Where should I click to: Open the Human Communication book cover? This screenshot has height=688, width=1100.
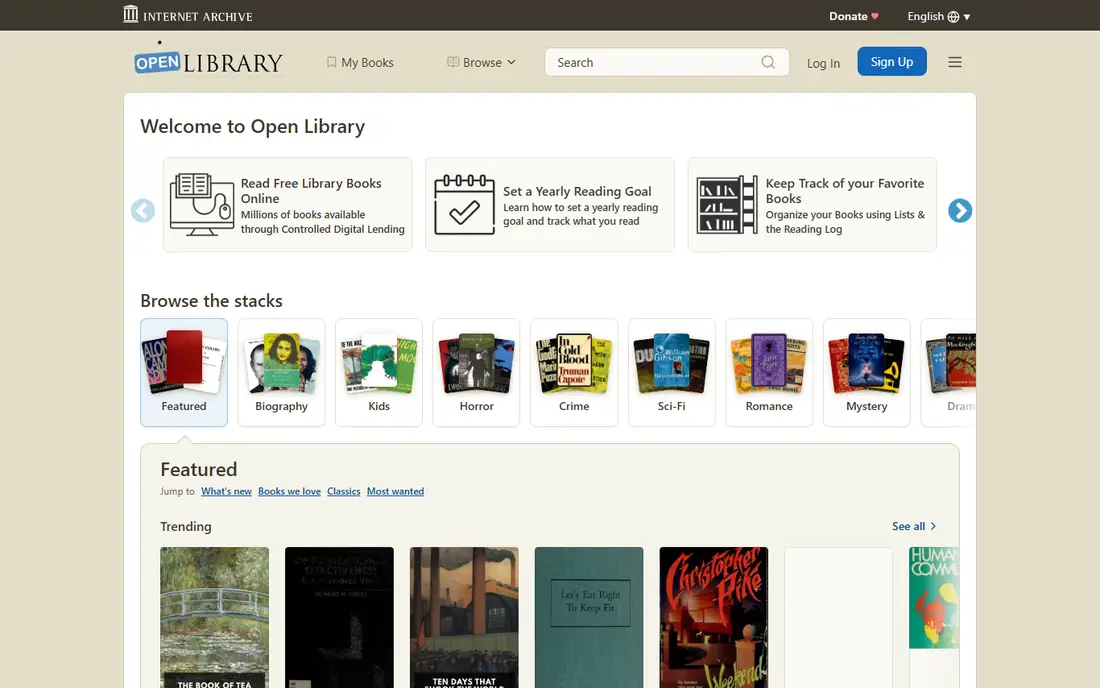pos(934,598)
